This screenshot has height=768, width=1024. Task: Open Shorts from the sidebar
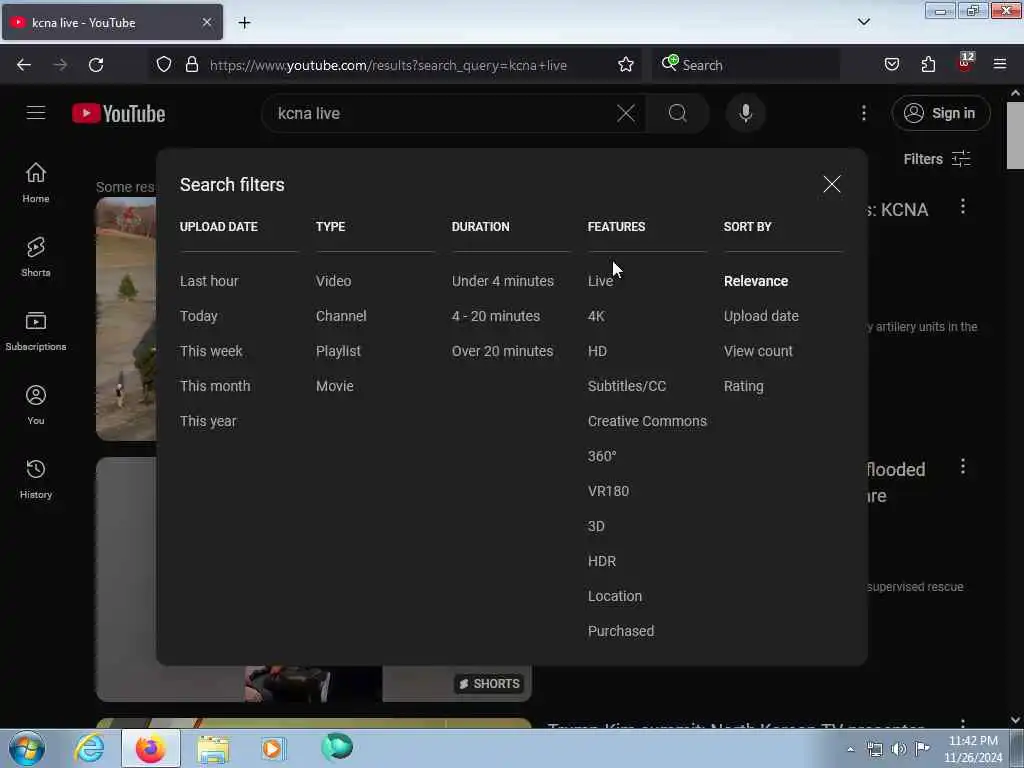coord(36,257)
